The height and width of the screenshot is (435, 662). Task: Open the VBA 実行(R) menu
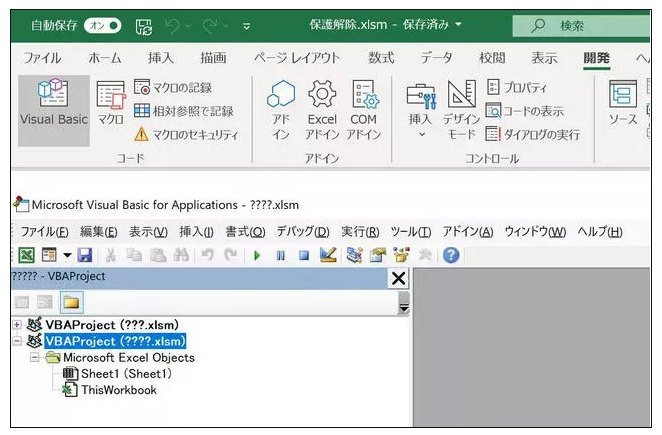pos(360,232)
